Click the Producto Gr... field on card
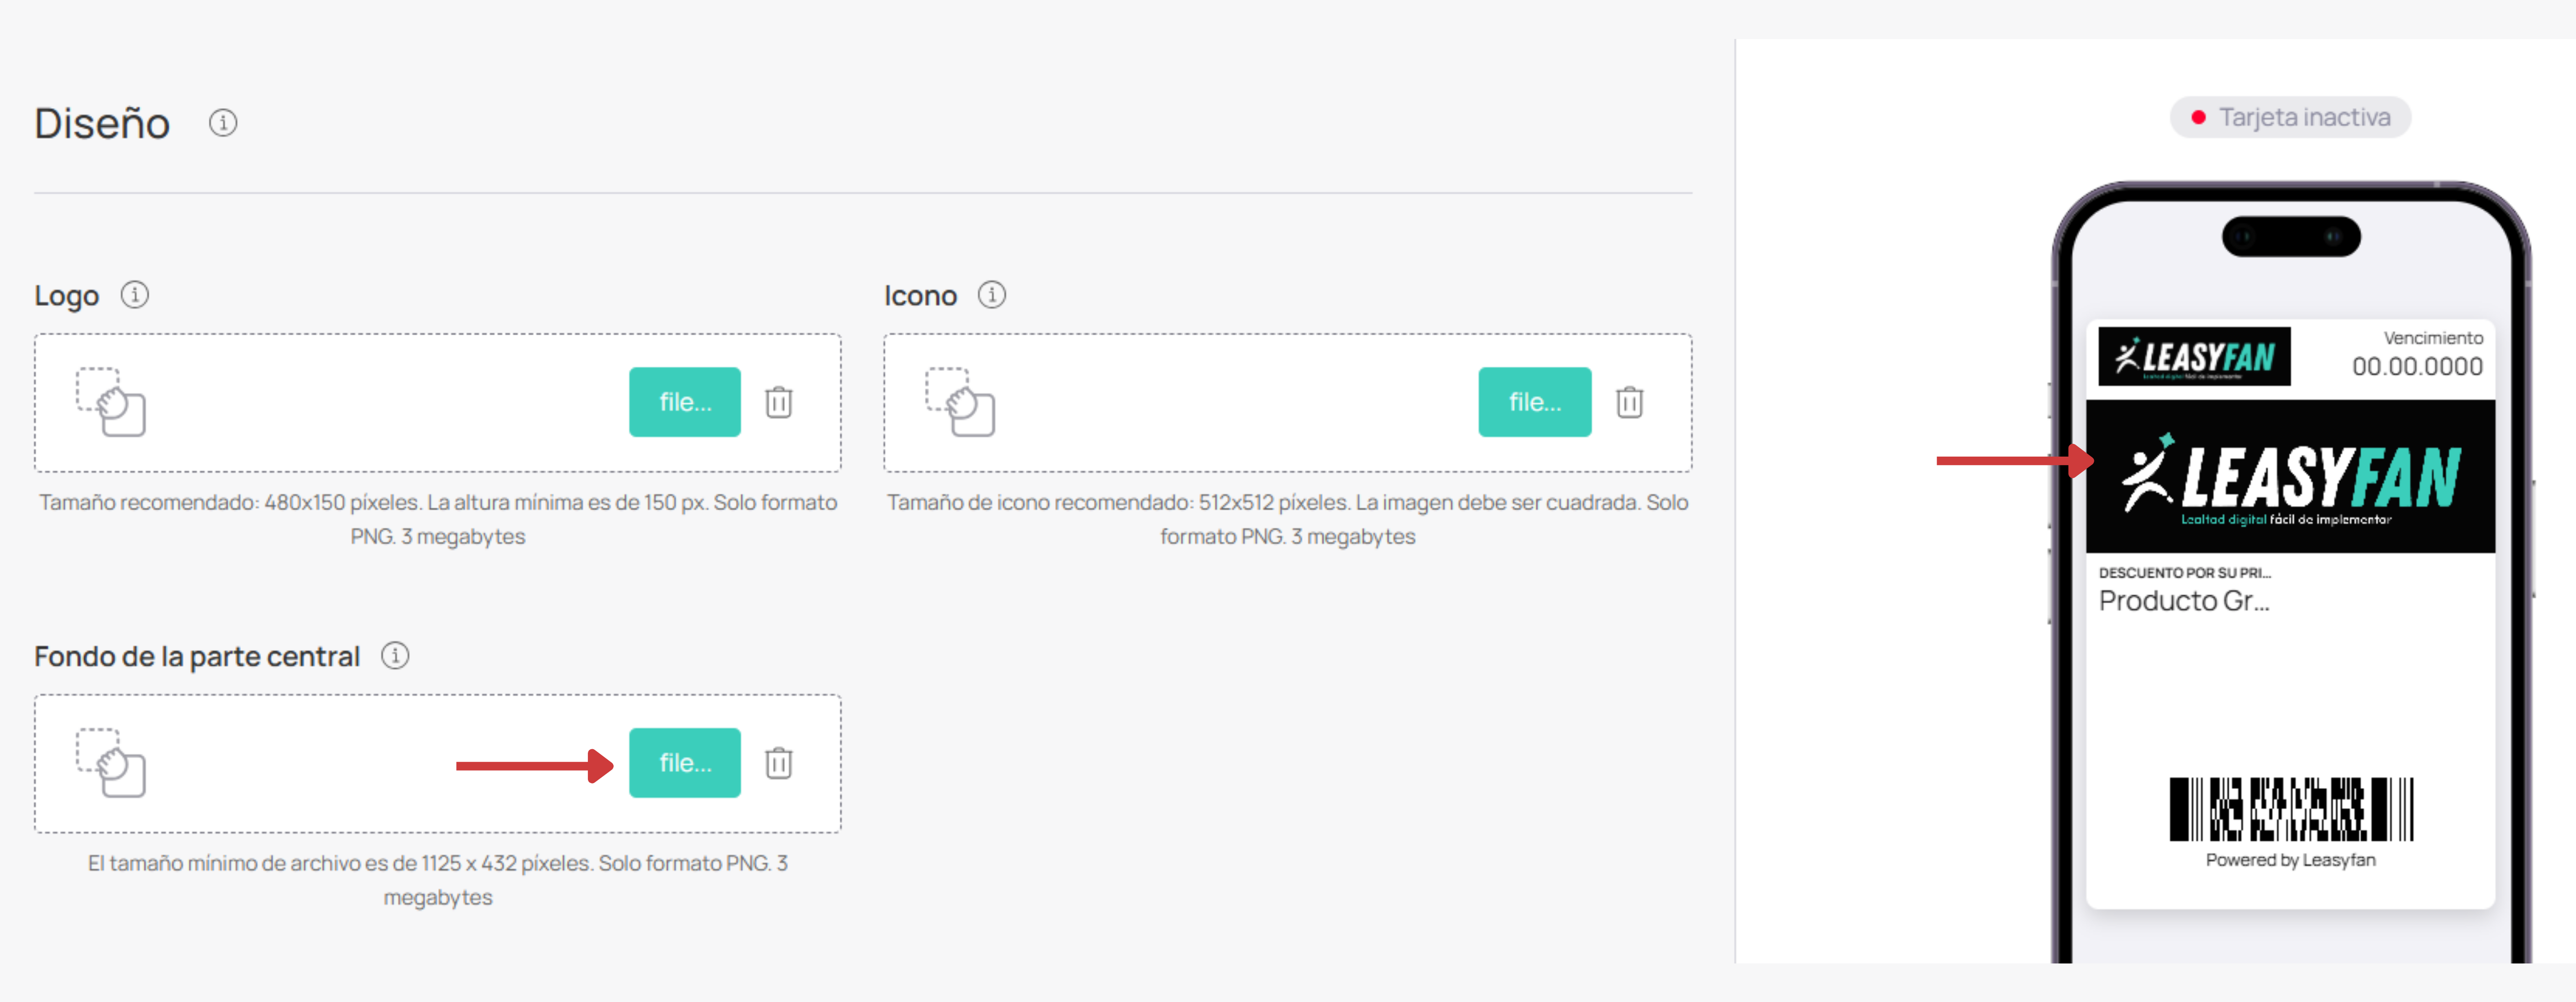 click(2184, 601)
